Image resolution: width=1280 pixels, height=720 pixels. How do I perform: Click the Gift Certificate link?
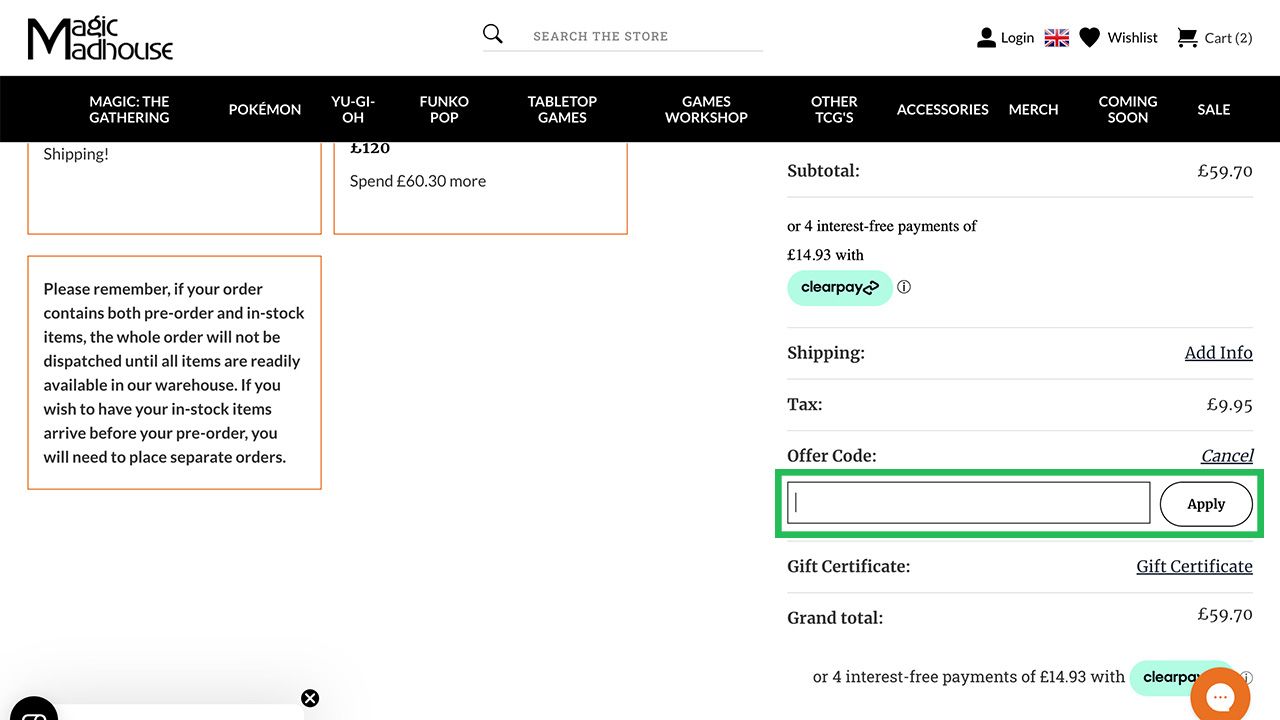[1194, 567]
